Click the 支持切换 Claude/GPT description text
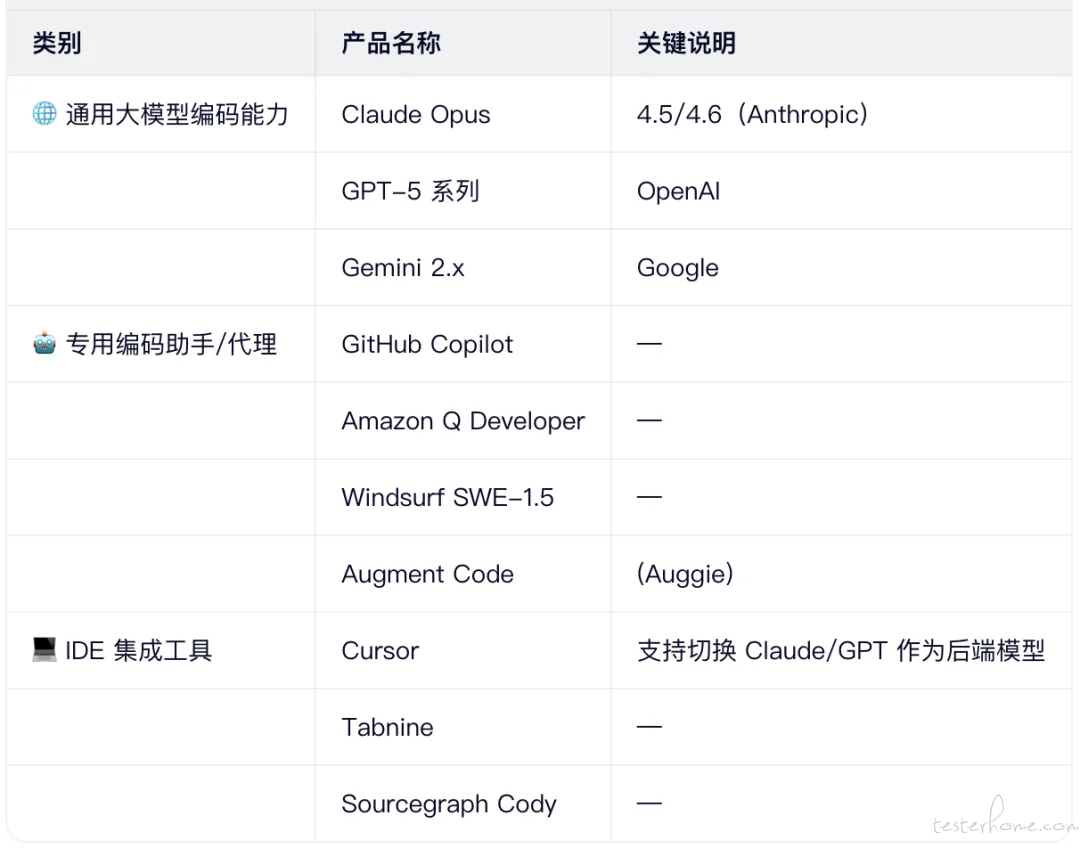 tap(840, 651)
